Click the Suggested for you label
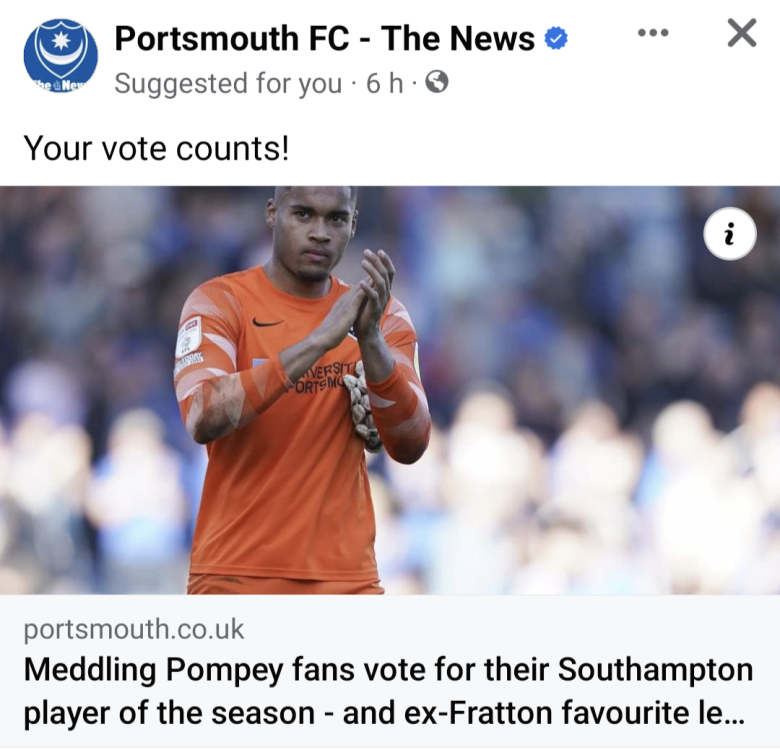The image size is (780, 750). click(x=228, y=84)
